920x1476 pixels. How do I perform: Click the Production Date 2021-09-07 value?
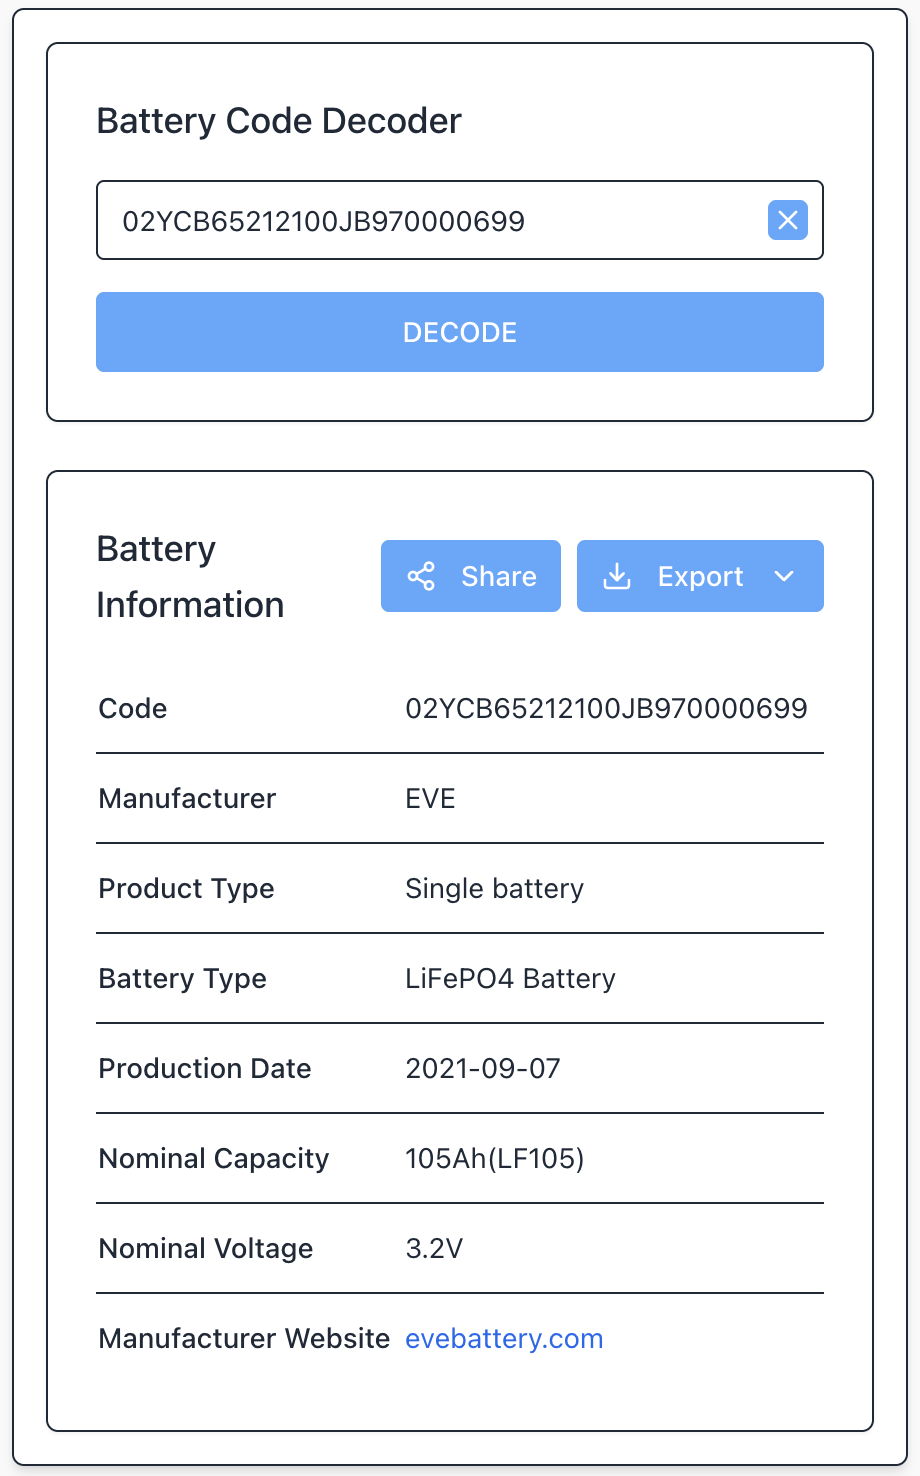point(483,1068)
